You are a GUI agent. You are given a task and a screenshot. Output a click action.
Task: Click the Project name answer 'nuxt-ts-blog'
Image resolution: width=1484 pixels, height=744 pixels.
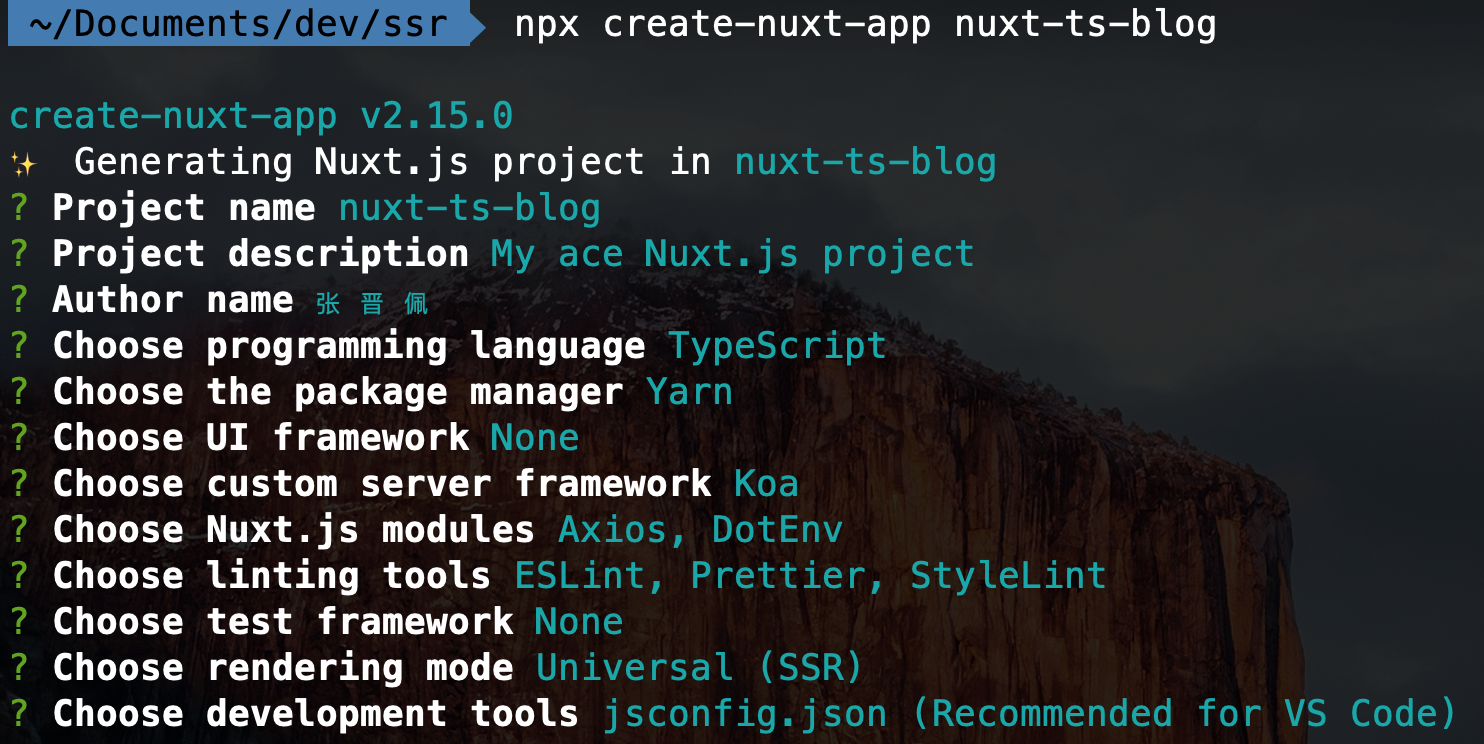click(x=470, y=208)
